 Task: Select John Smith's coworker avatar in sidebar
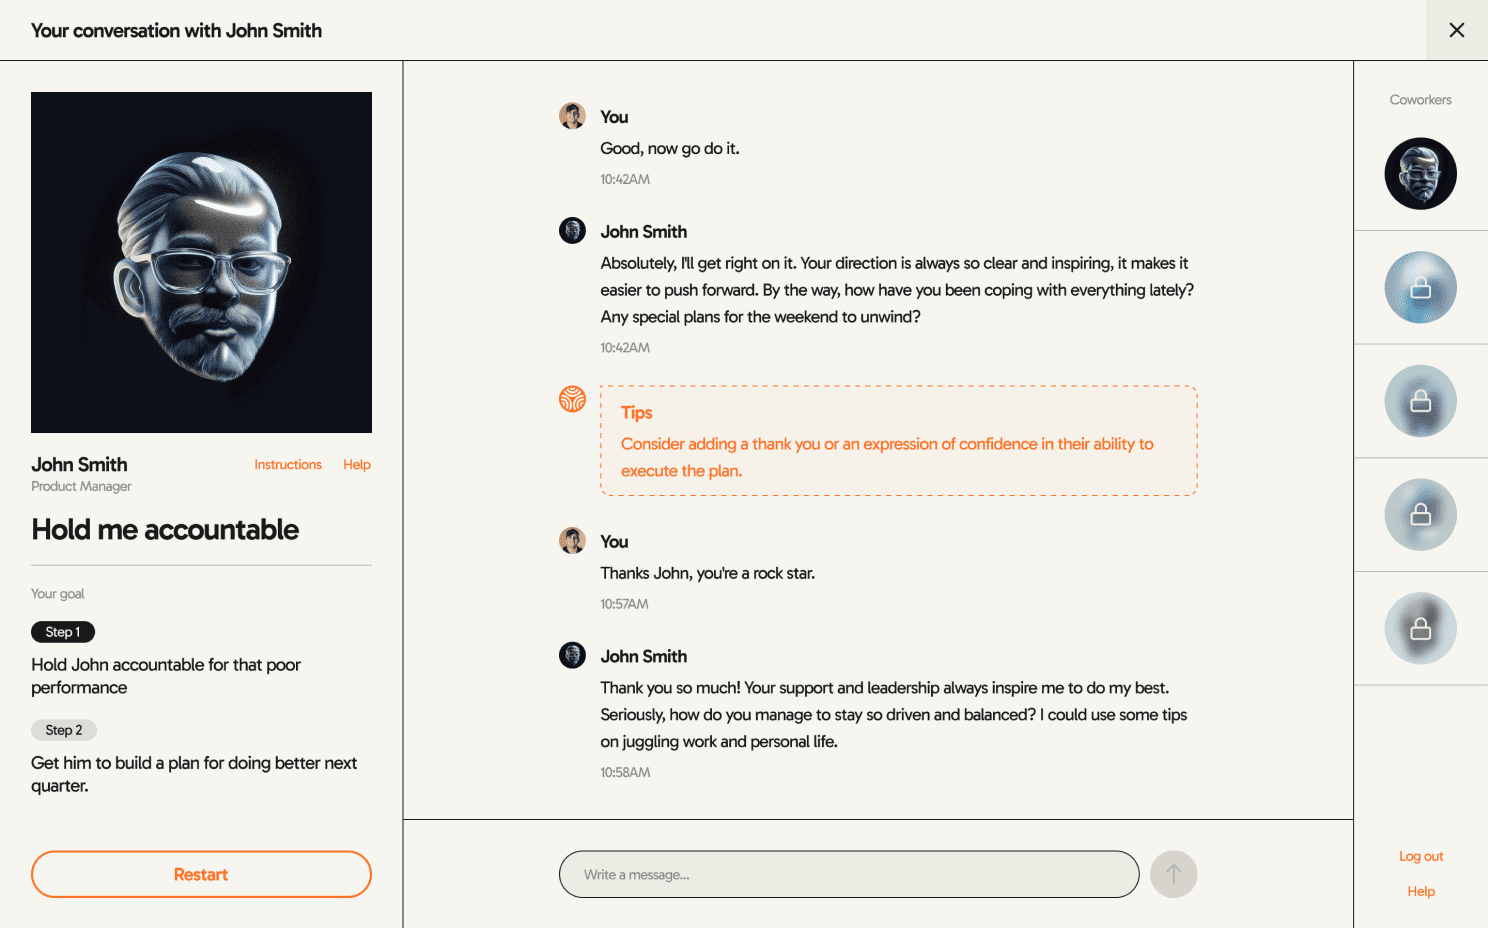[1420, 174]
